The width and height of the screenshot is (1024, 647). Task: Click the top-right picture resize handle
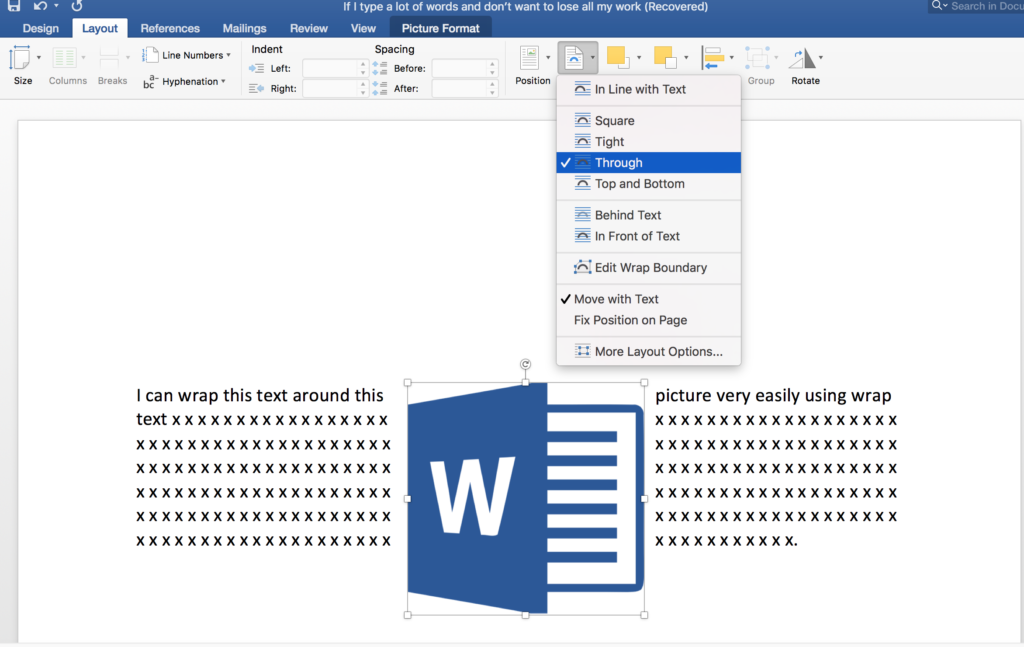pyautogui.click(x=644, y=383)
